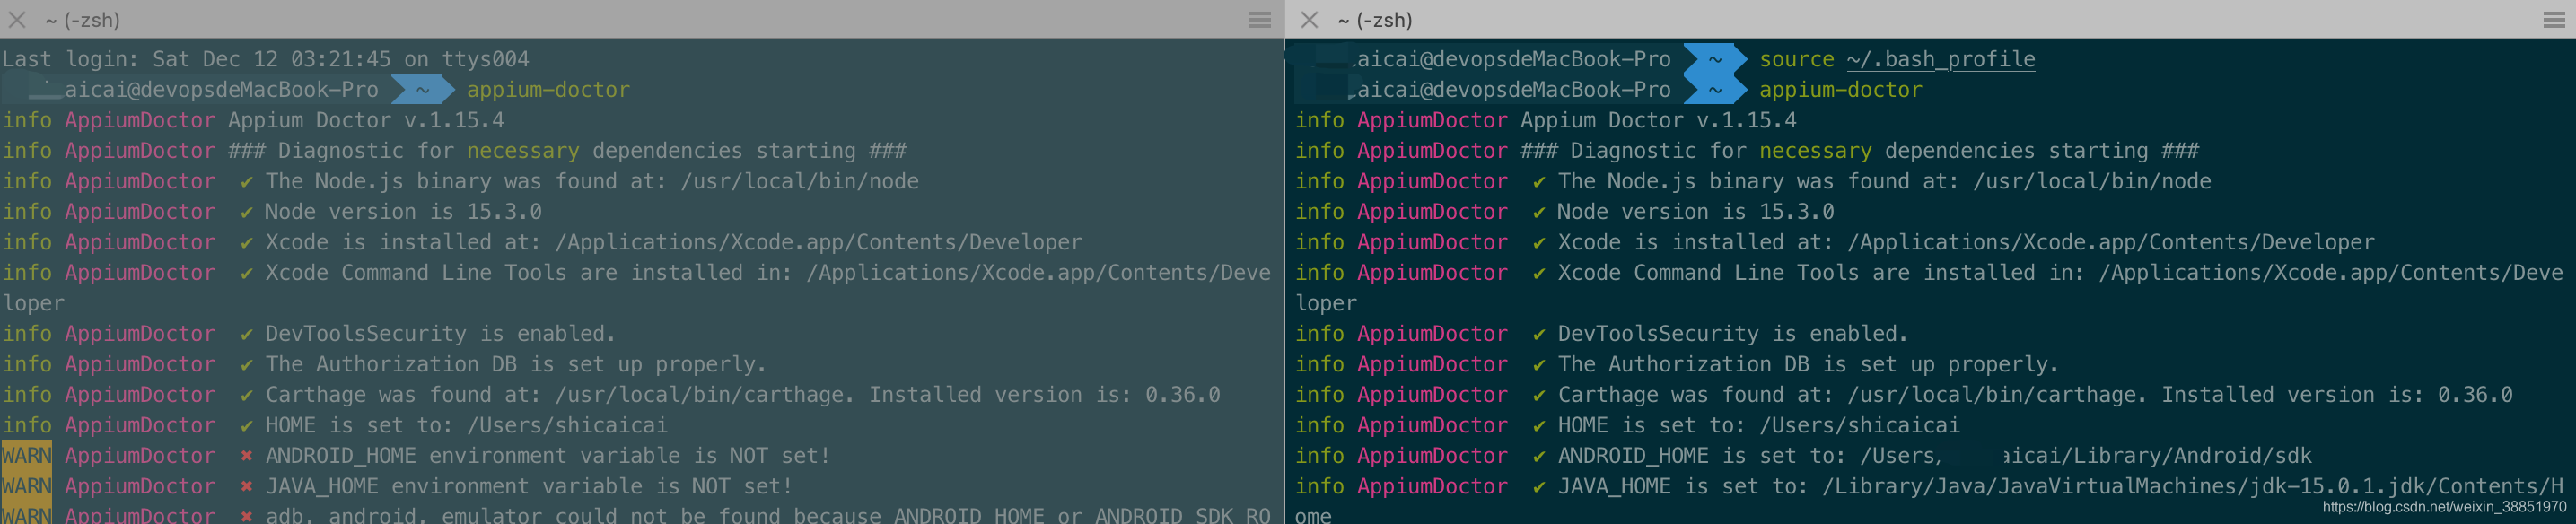
Task: Click "JAVA_HOME is set to" line, right pane
Action: point(2060,486)
